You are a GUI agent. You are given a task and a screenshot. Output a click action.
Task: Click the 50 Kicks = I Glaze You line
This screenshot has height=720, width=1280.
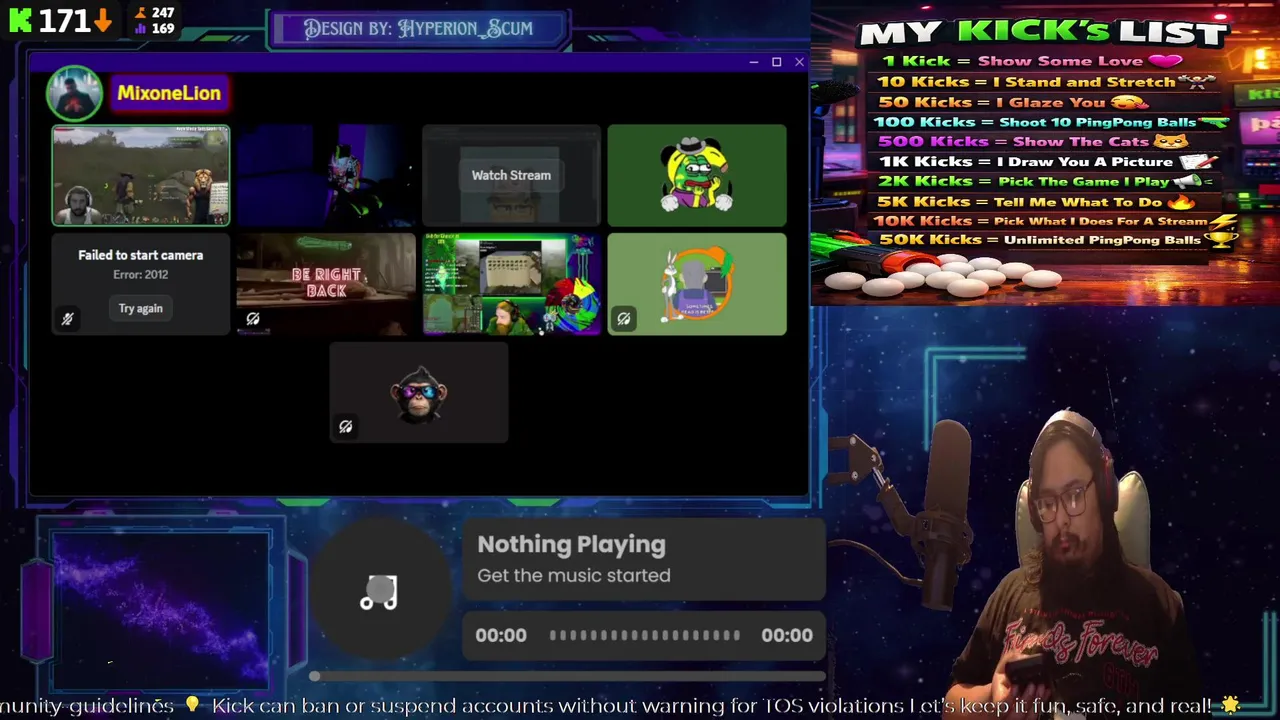coord(1013,101)
